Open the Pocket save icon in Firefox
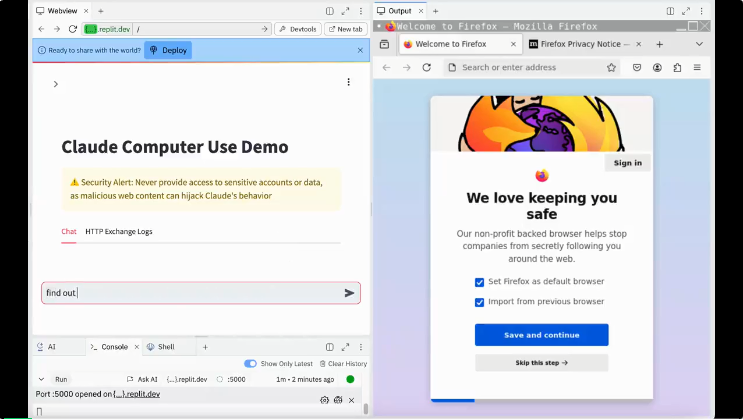The image size is (743, 420). pyautogui.click(x=637, y=67)
